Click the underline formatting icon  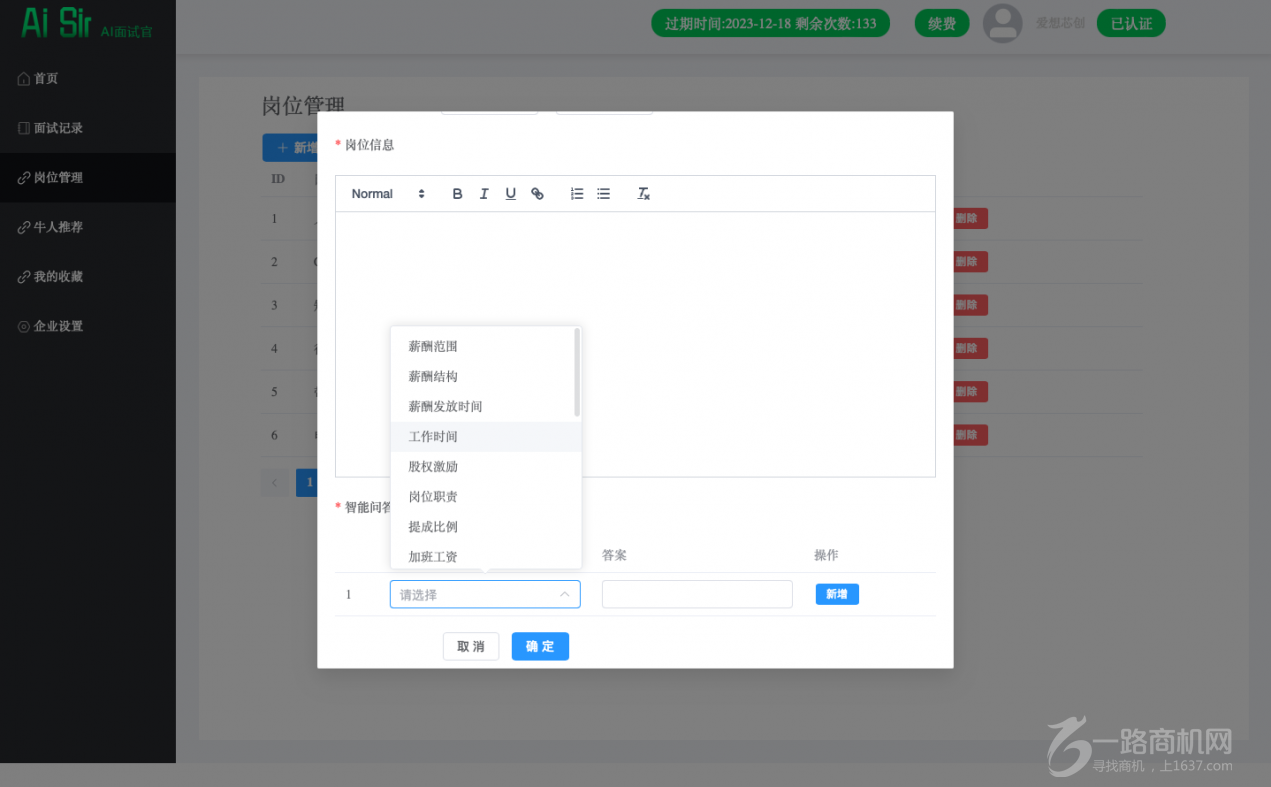[x=510, y=194]
